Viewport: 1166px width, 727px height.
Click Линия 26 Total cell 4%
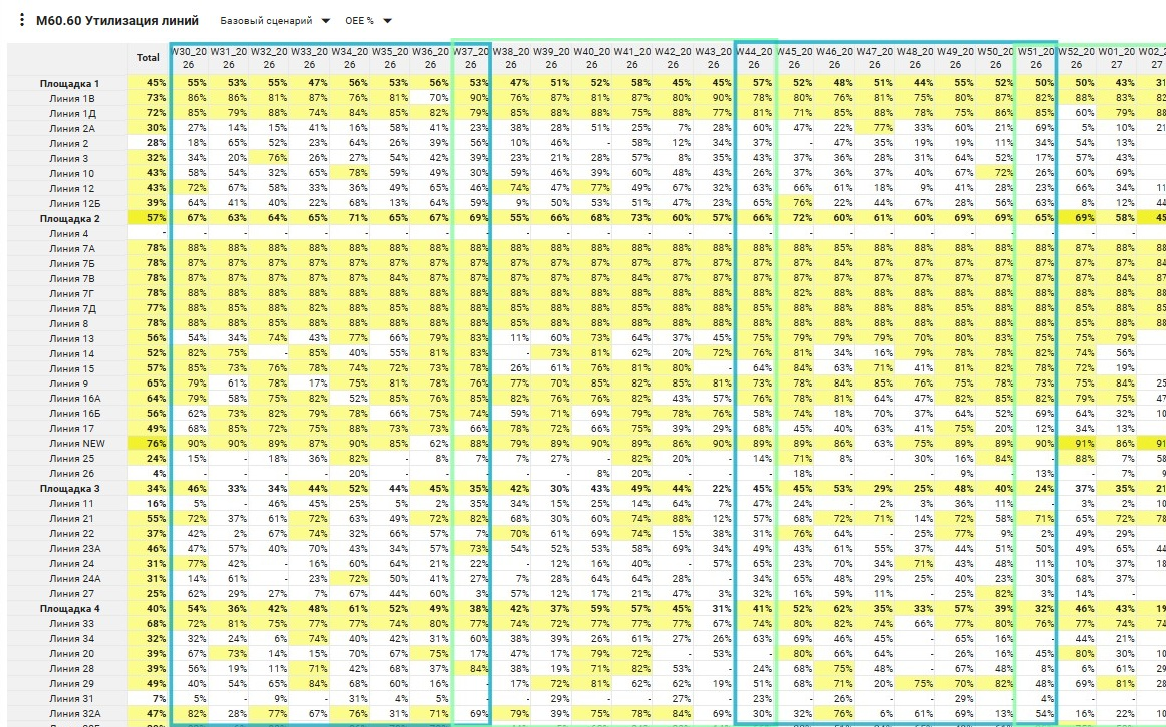(x=148, y=474)
